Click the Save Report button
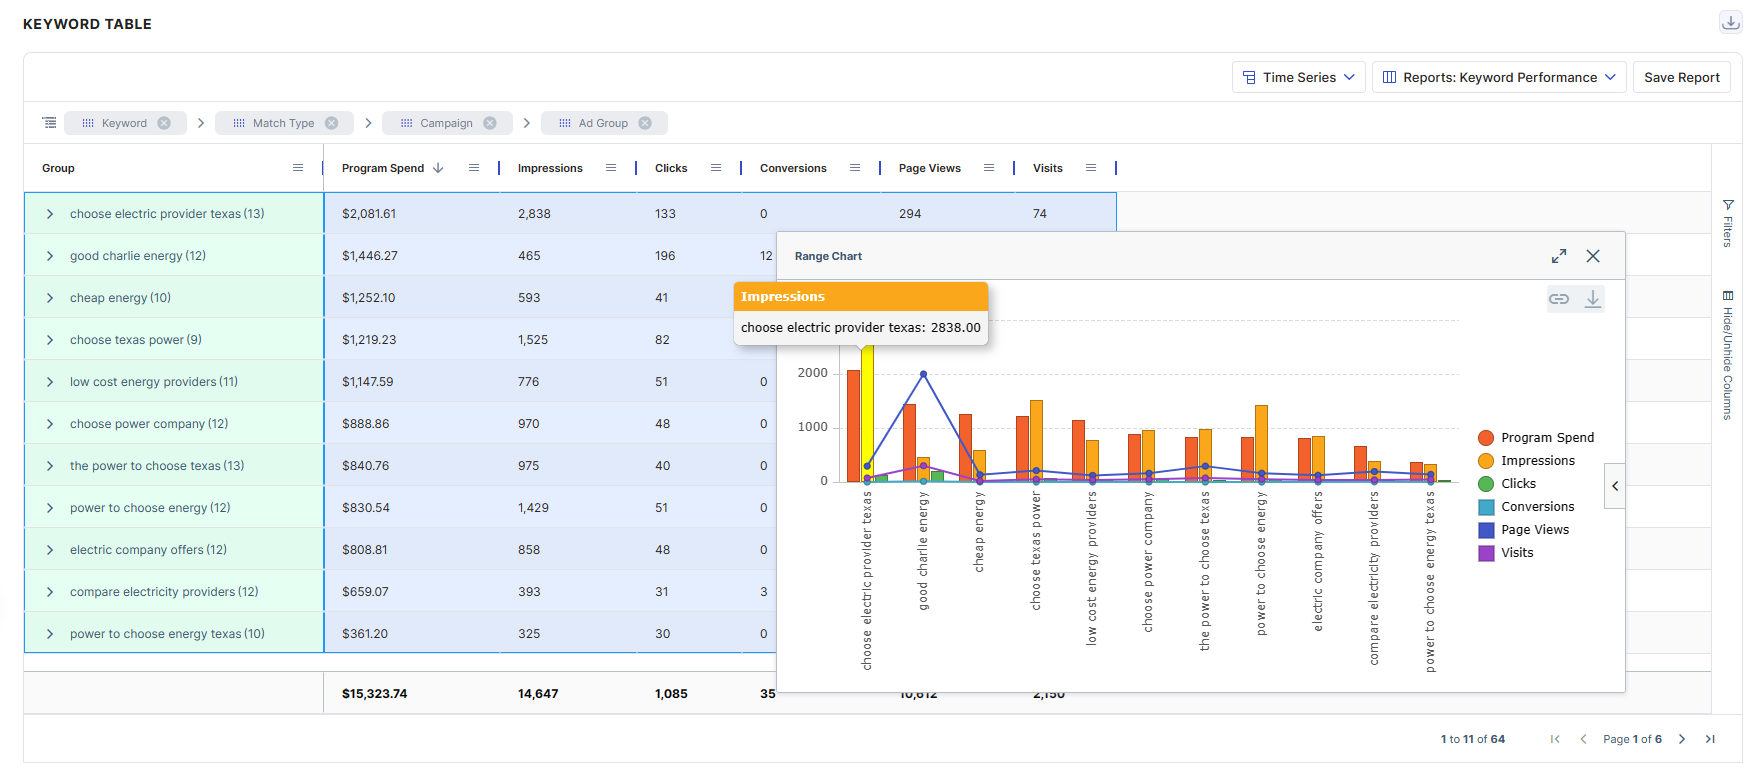 [x=1681, y=77]
